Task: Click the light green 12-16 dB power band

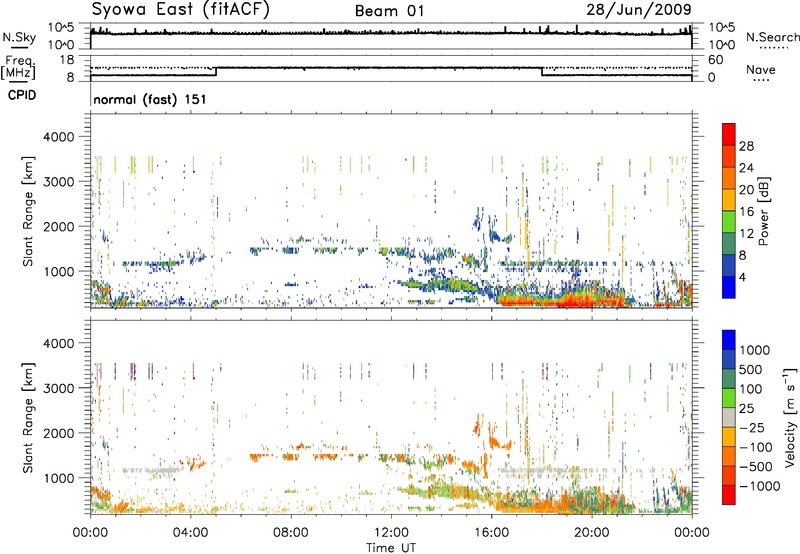Action: [729, 221]
